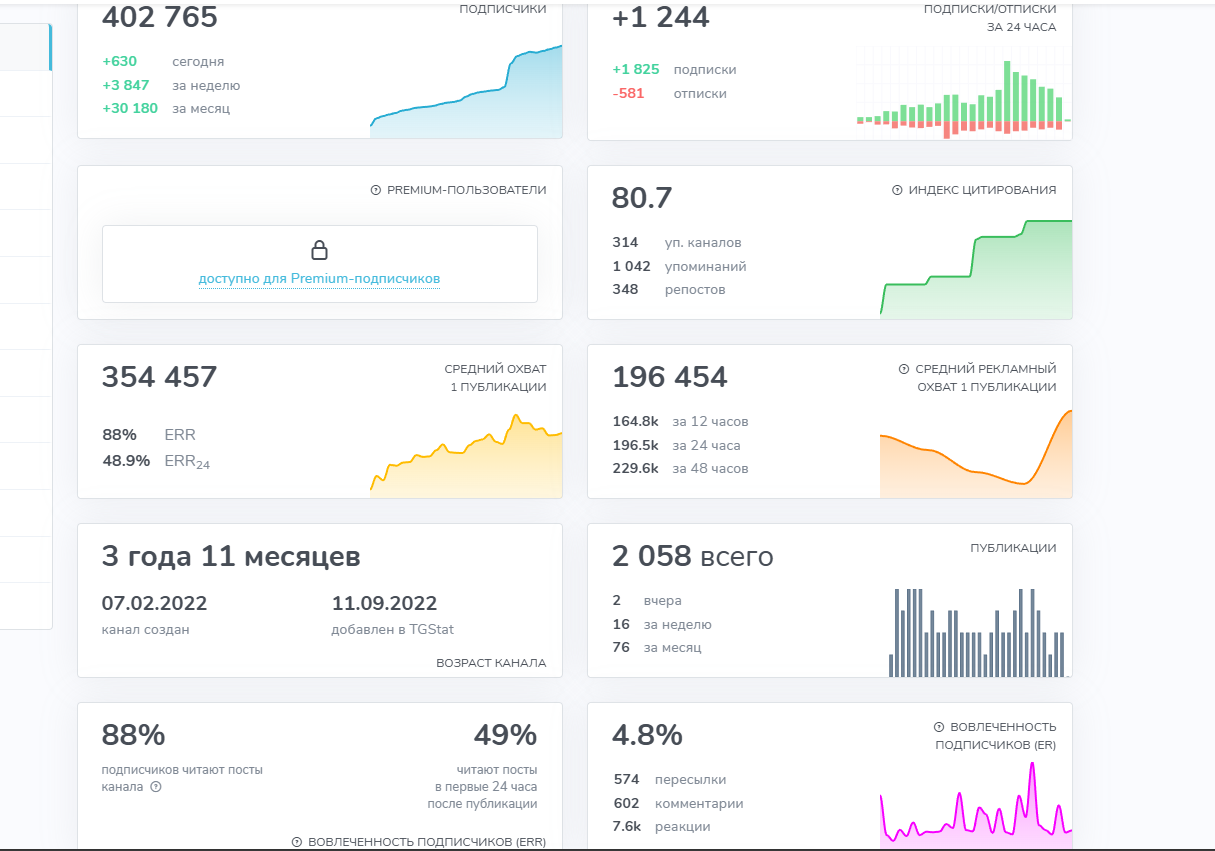Click the '1 042' mentions value

[631, 267]
